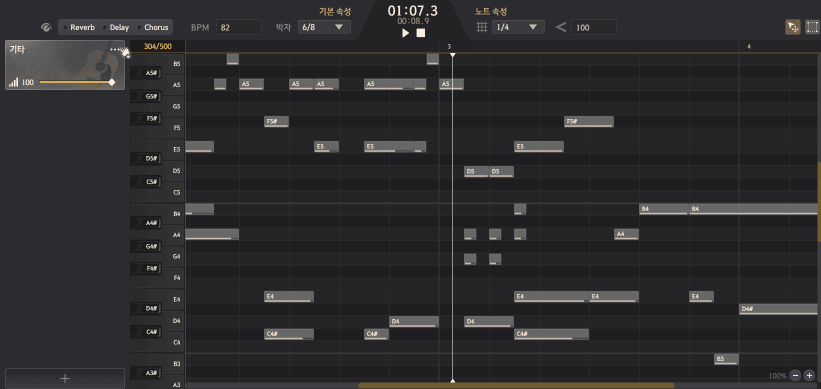The height and width of the screenshot is (389, 821).
Task: Click the B3 piano key
Action: point(173,363)
